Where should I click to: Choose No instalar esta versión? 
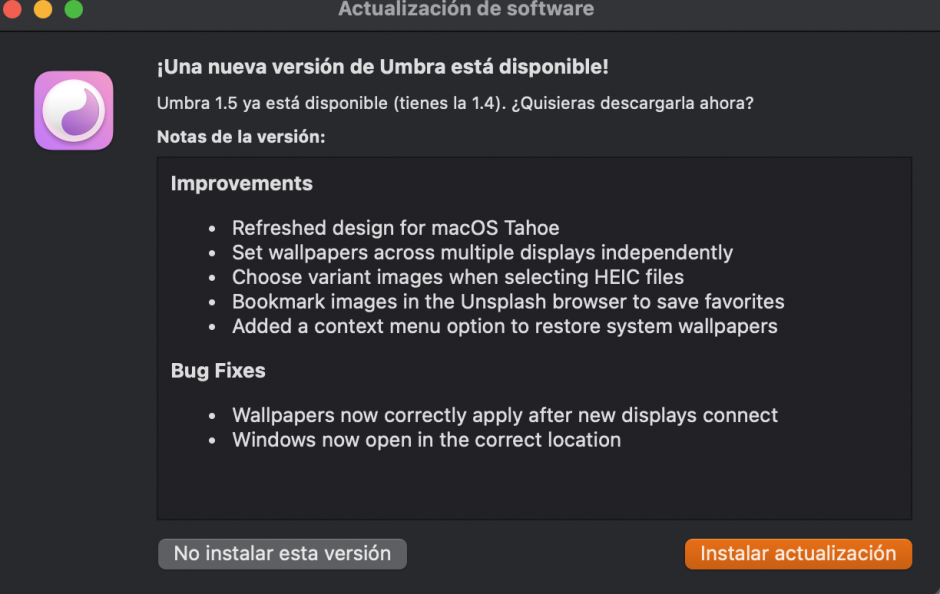(x=282, y=554)
